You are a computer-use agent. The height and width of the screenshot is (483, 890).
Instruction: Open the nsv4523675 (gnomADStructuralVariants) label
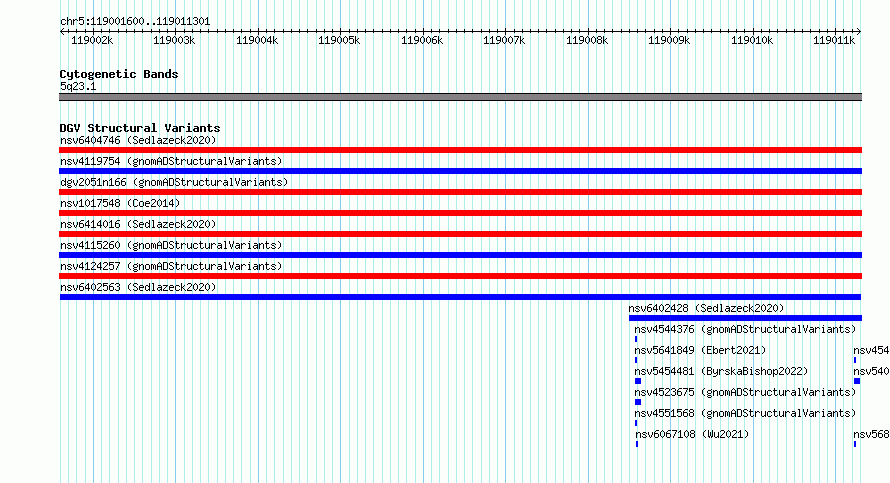(x=745, y=392)
